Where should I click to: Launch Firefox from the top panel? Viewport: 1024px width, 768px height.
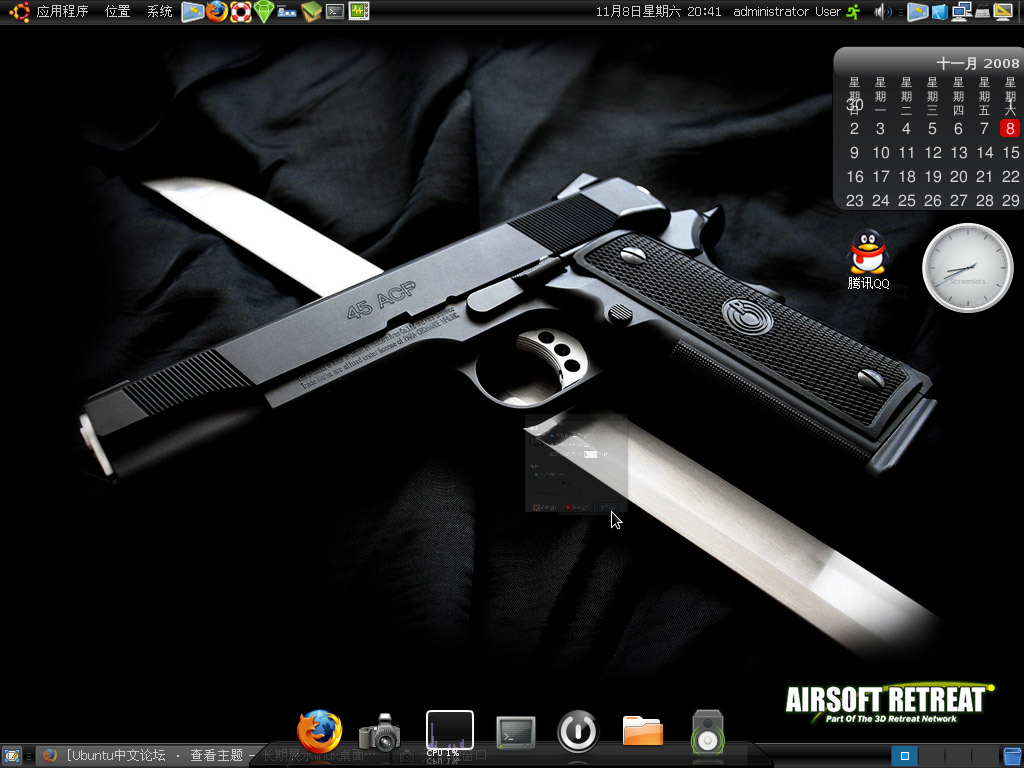217,11
